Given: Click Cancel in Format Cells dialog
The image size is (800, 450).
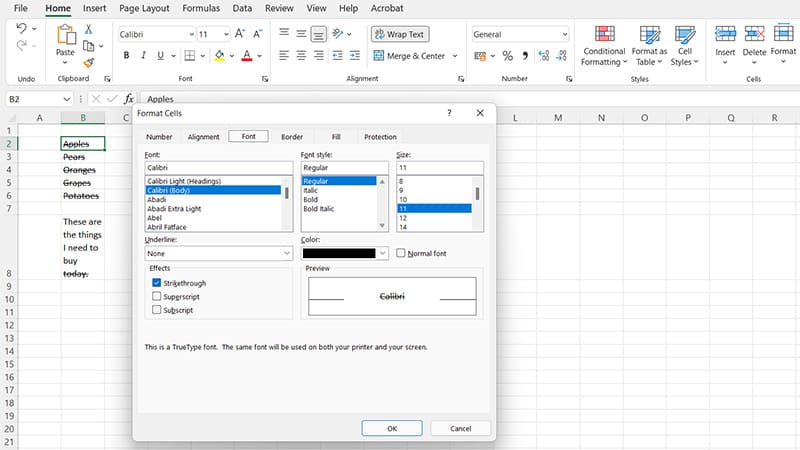Looking at the screenshot, I should point(461,428).
